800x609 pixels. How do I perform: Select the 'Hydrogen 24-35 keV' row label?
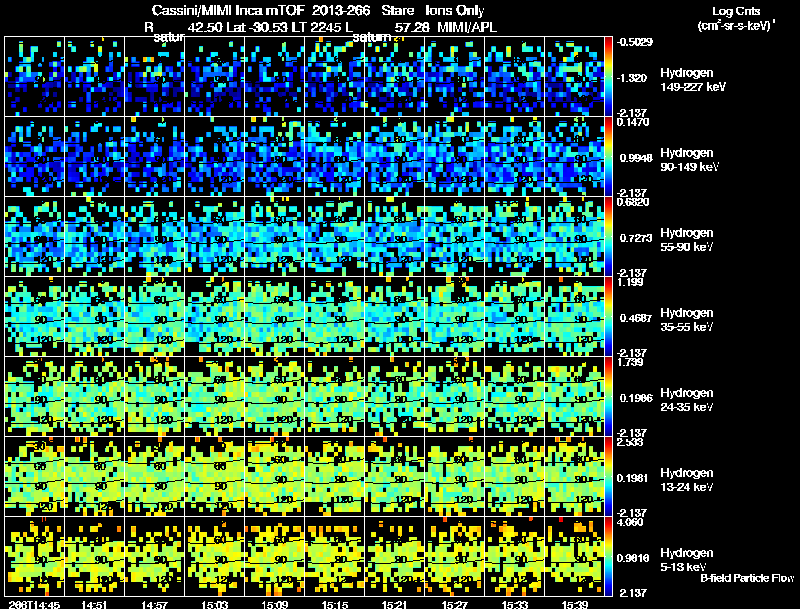tap(687, 400)
